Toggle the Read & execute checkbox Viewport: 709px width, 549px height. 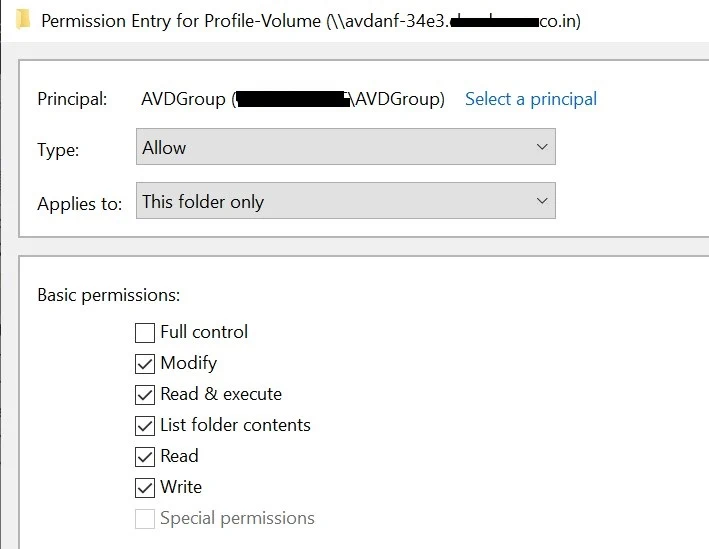(145, 394)
